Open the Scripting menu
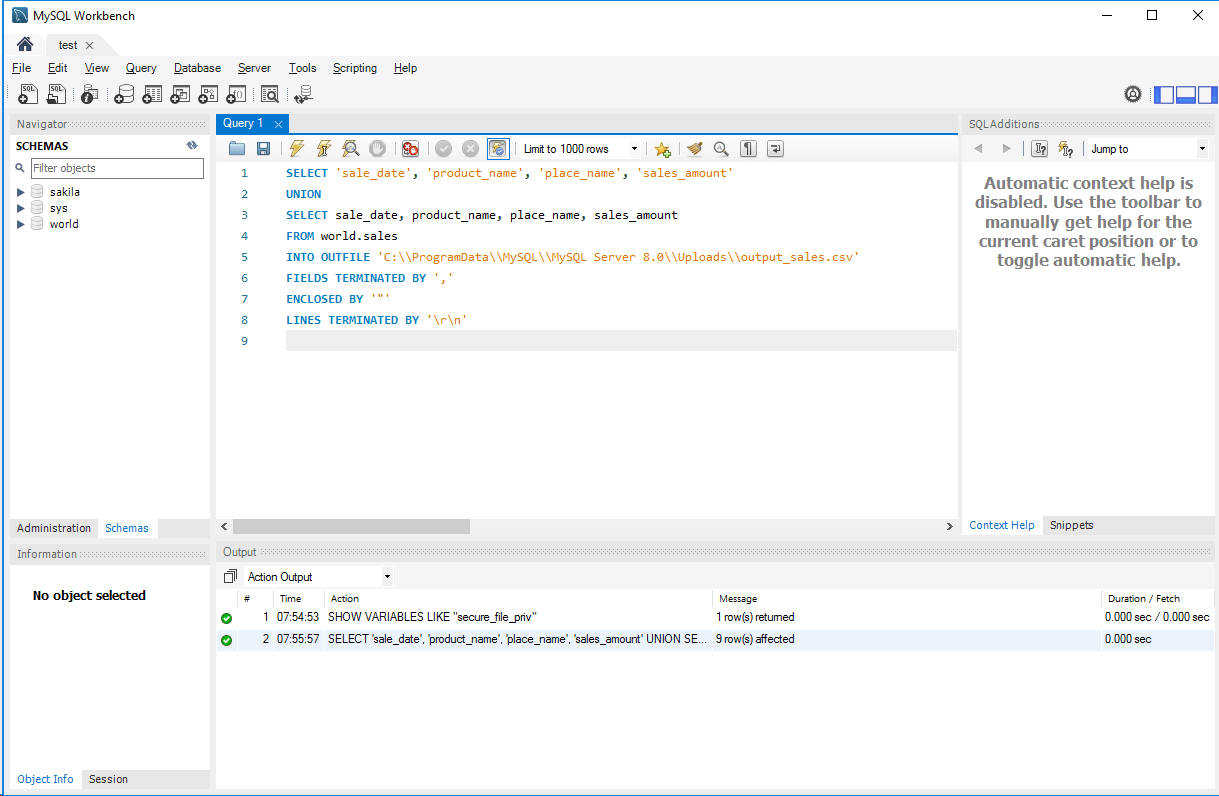 coord(355,68)
